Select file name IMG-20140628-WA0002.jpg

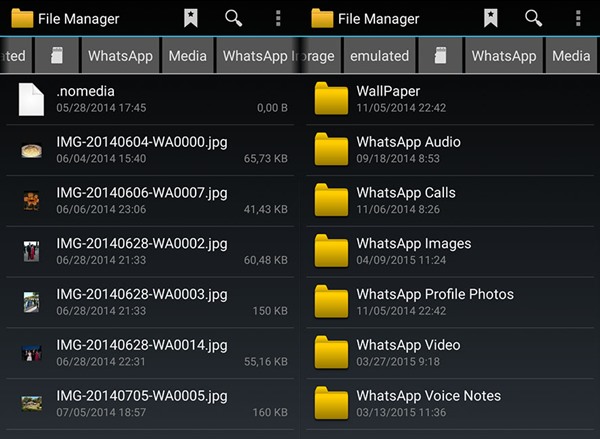142,244
